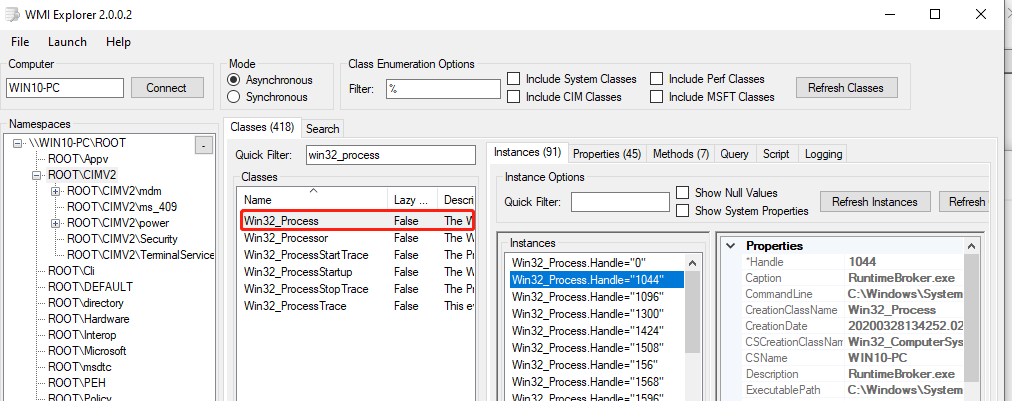Select Synchronous mode radio button
The width and height of the screenshot is (1012, 401).
[x=234, y=97]
